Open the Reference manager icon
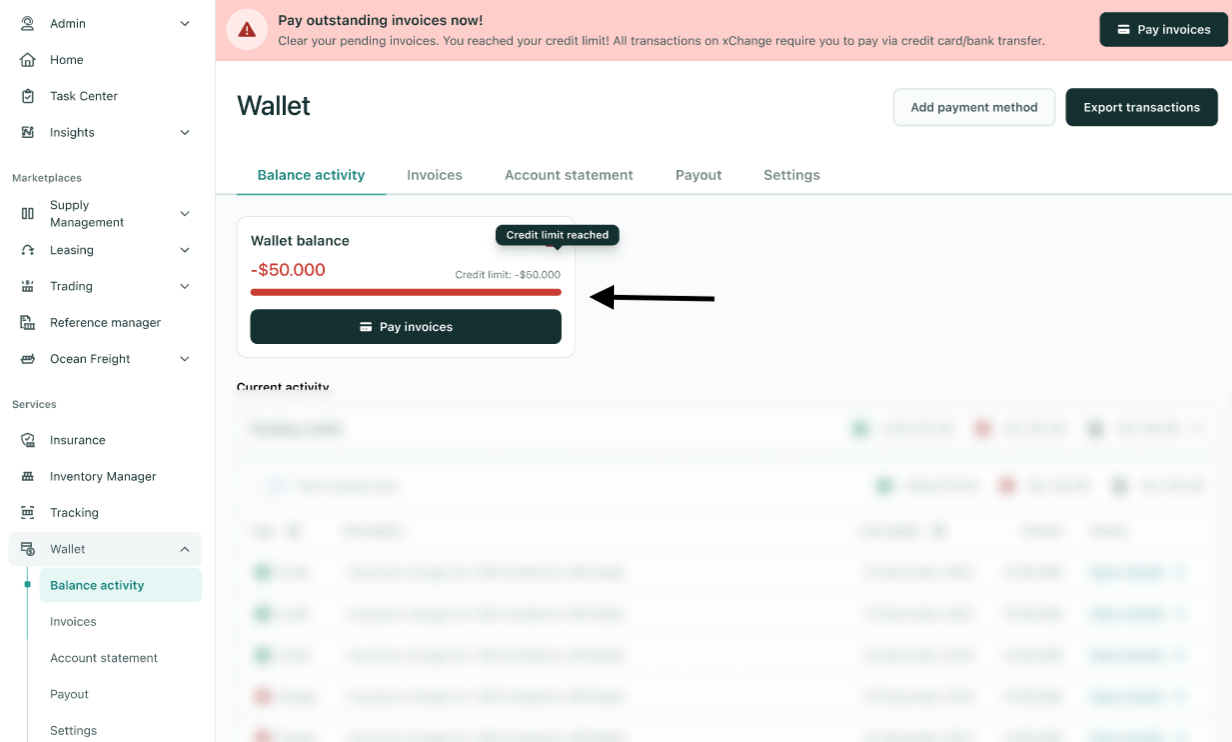The image size is (1232, 742). 29,322
